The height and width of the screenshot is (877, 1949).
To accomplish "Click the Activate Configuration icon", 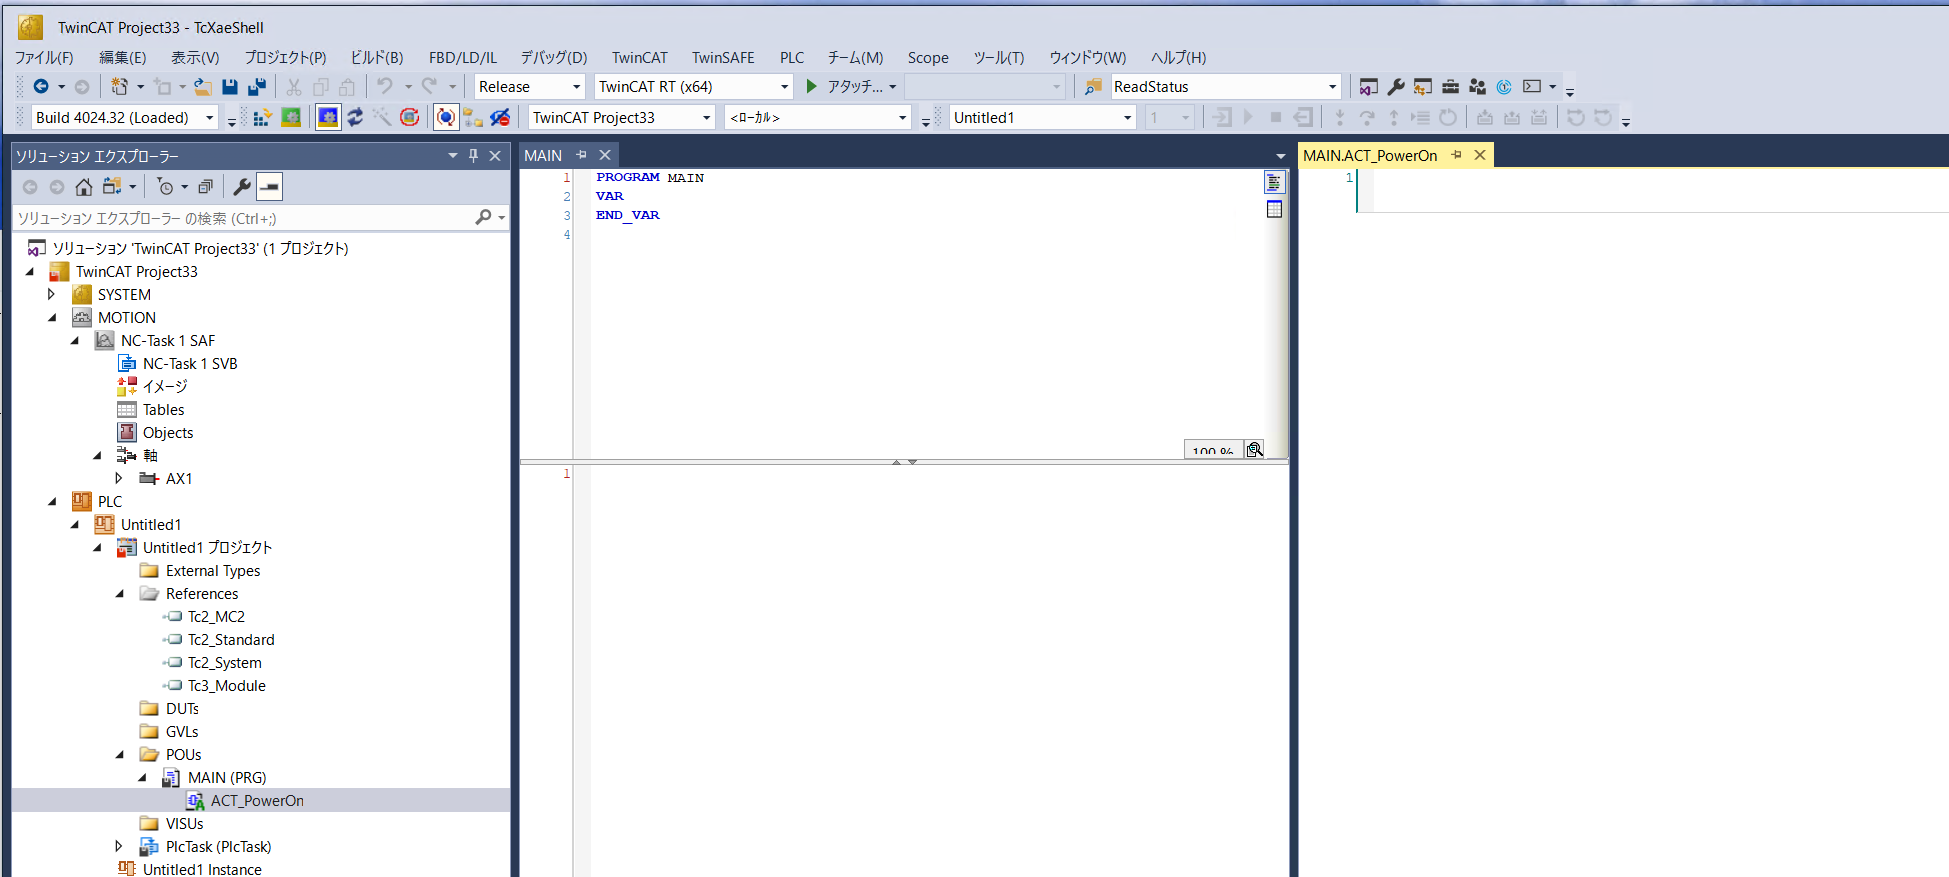I will pyautogui.click(x=262, y=118).
